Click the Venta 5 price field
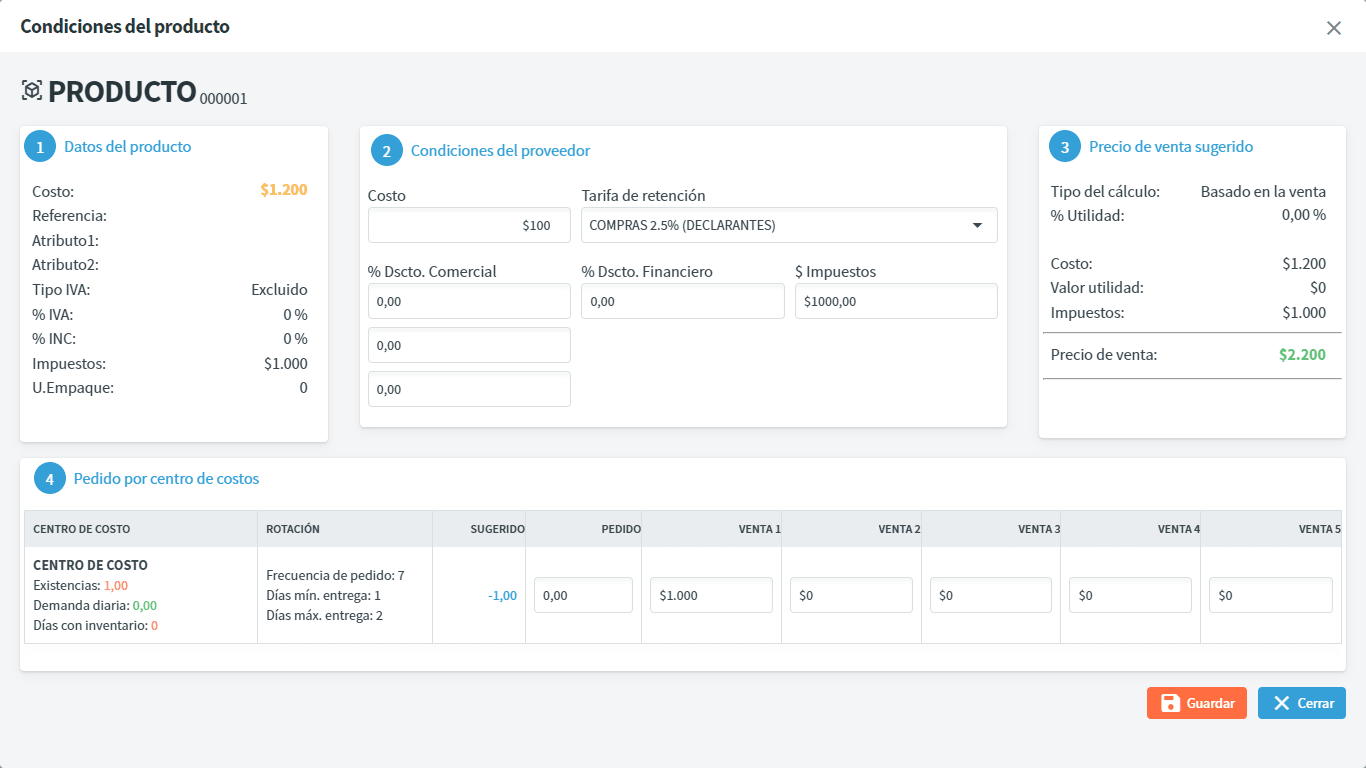Screen dimensions: 1366x768 (x=1271, y=595)
